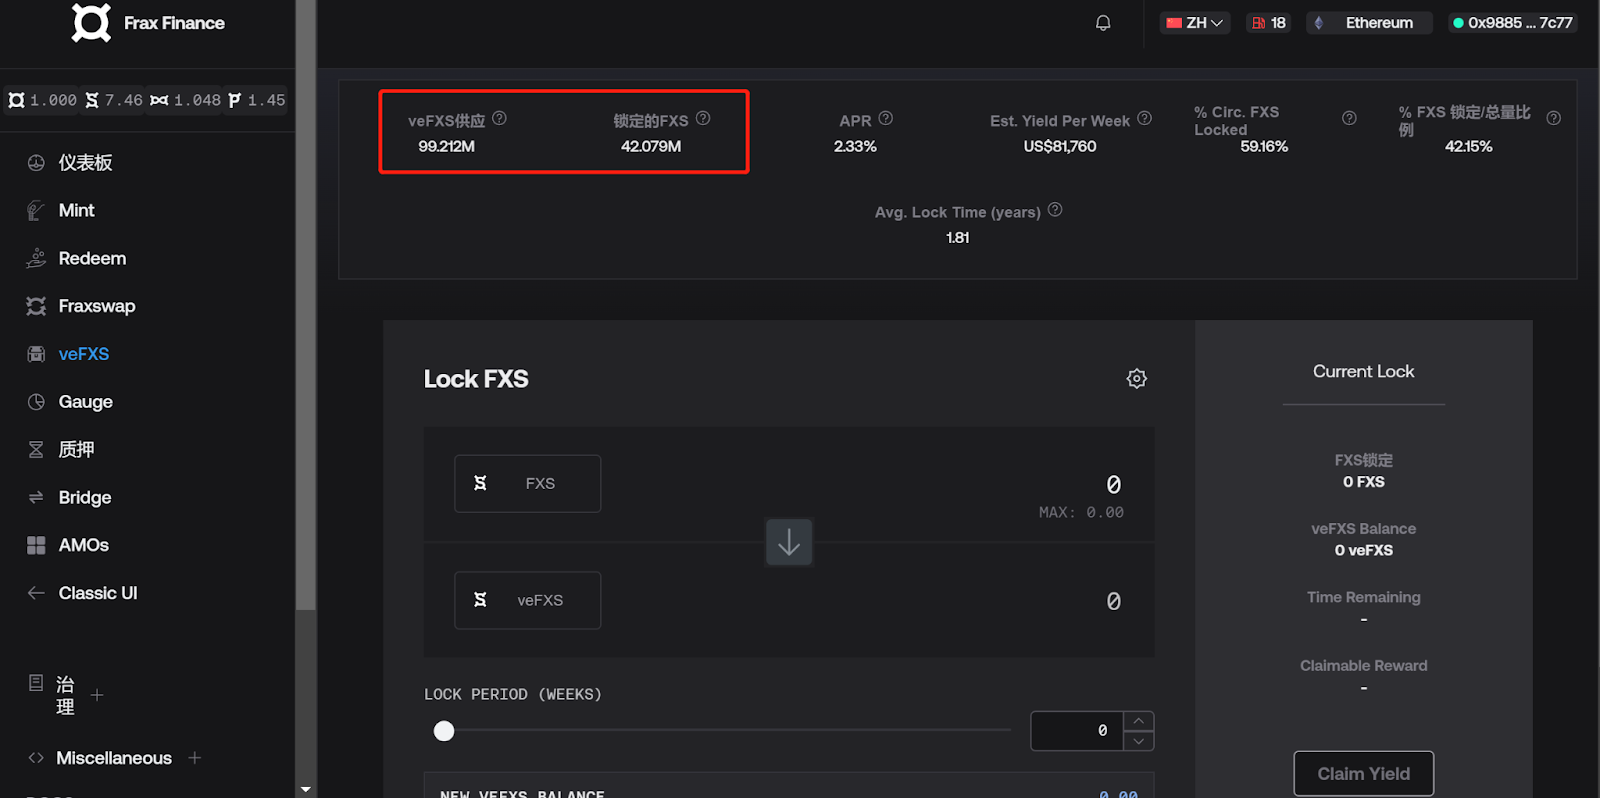
Task: Click the 治理 governance document icon
Action: coord(36,683)
